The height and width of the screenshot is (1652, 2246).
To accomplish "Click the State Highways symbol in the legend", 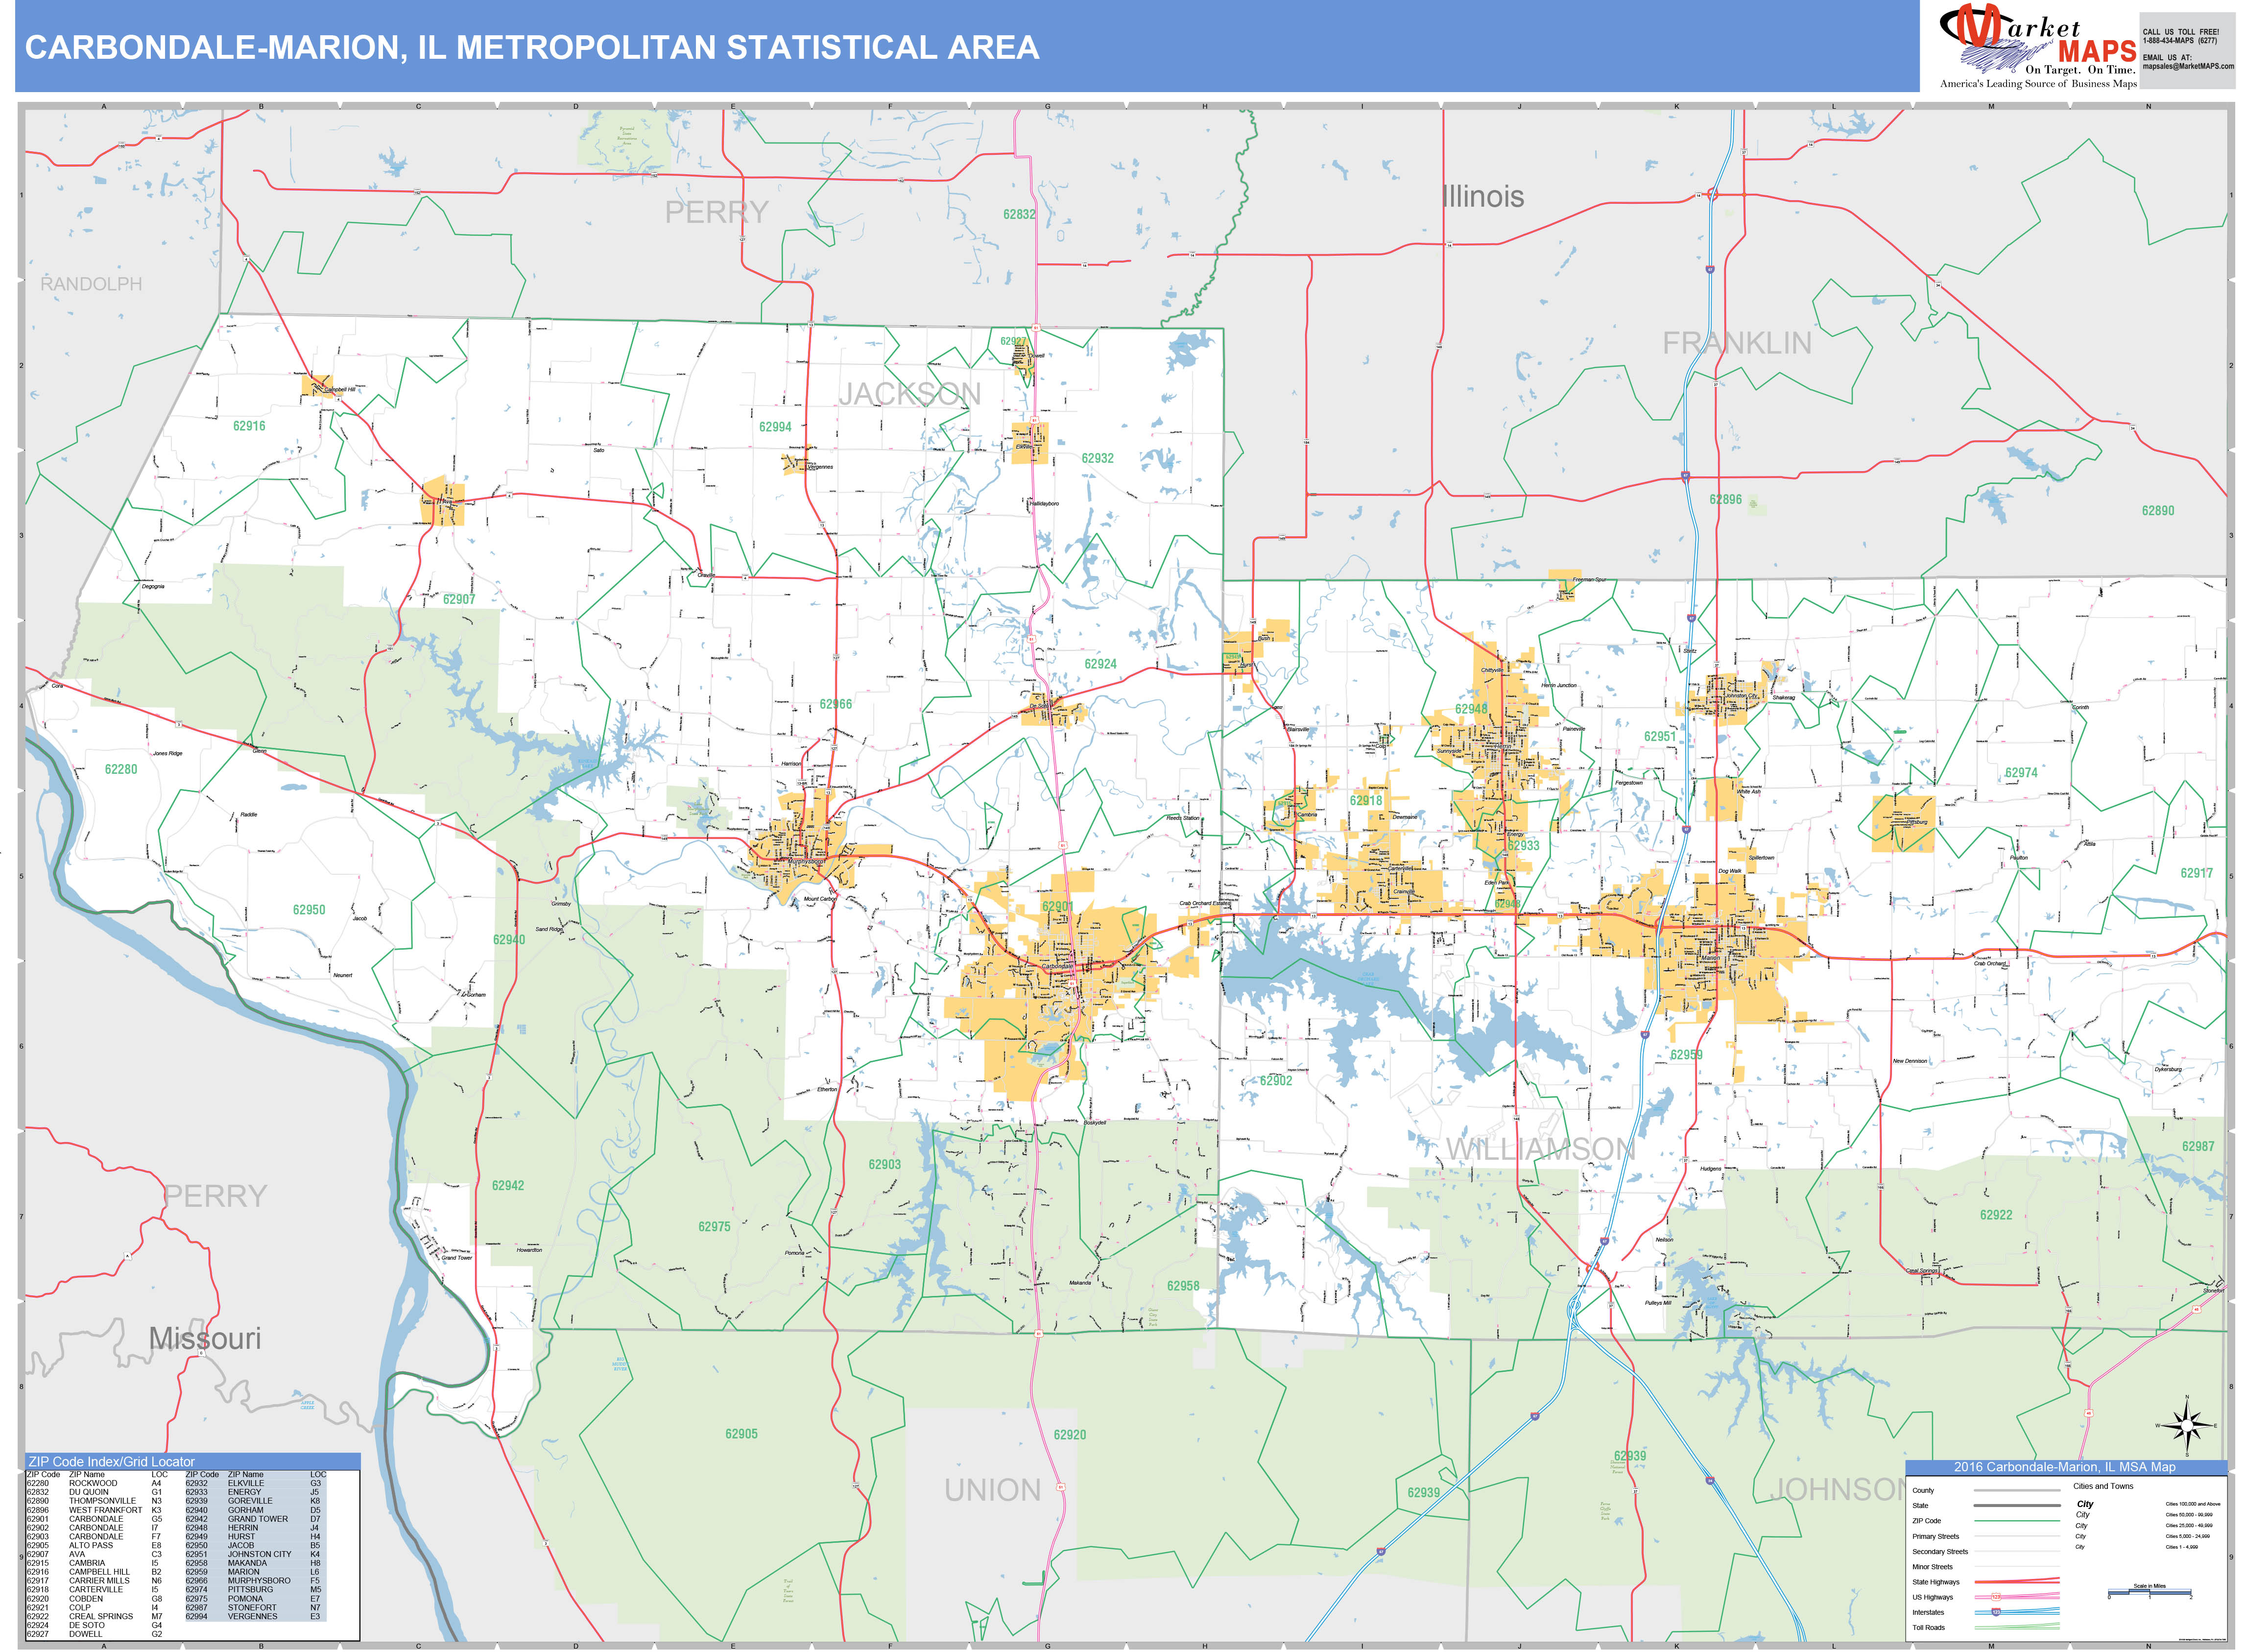I will [2018, 1581].
